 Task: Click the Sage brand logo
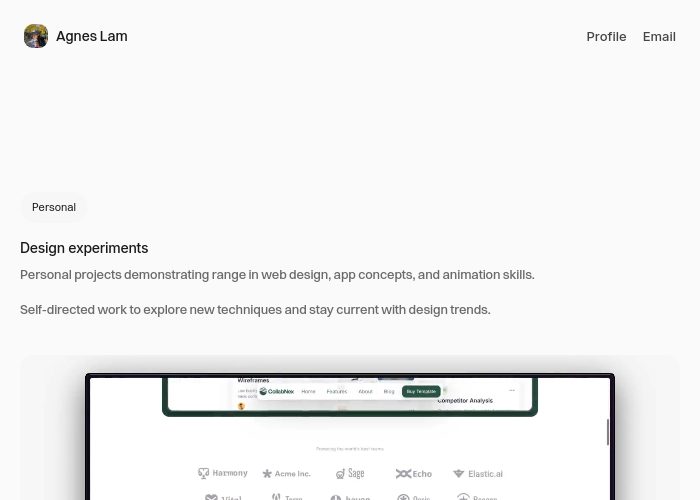(350, 473)
